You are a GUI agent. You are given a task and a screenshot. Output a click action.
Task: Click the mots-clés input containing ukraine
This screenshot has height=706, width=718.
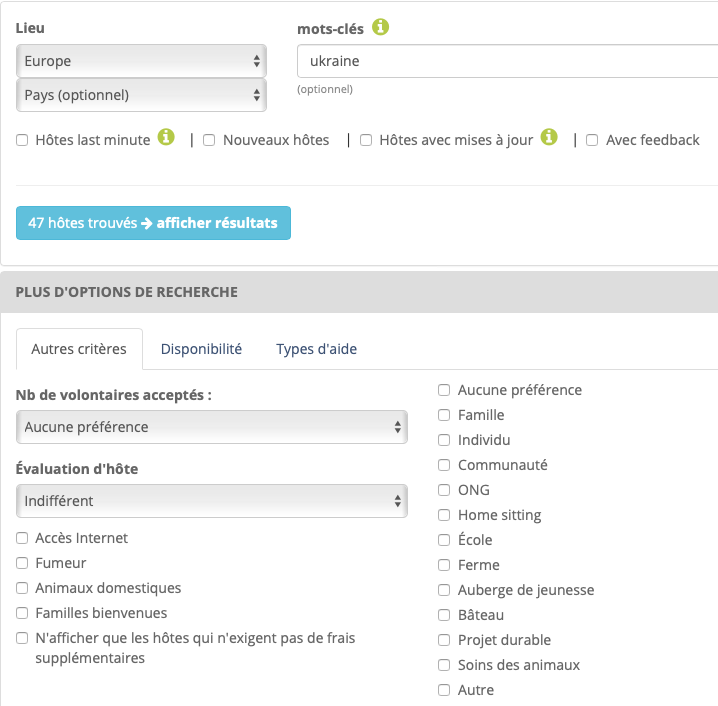(506, 61)
